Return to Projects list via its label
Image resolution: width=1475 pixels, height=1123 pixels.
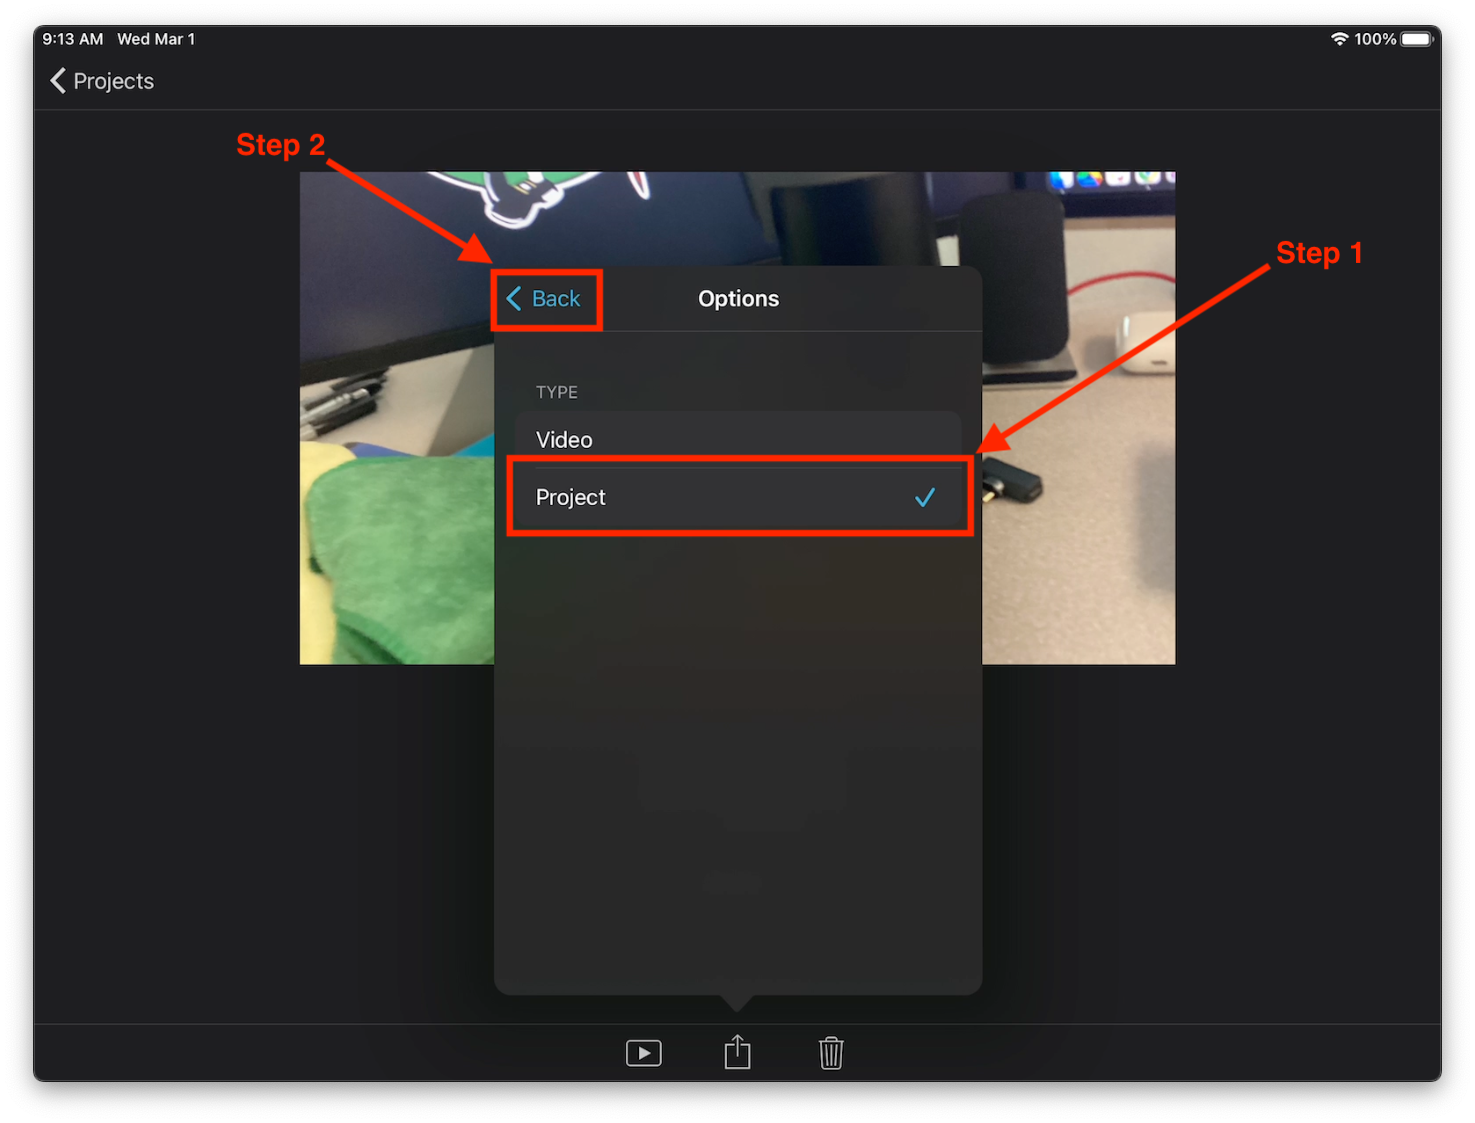click(x=113, y=81)
